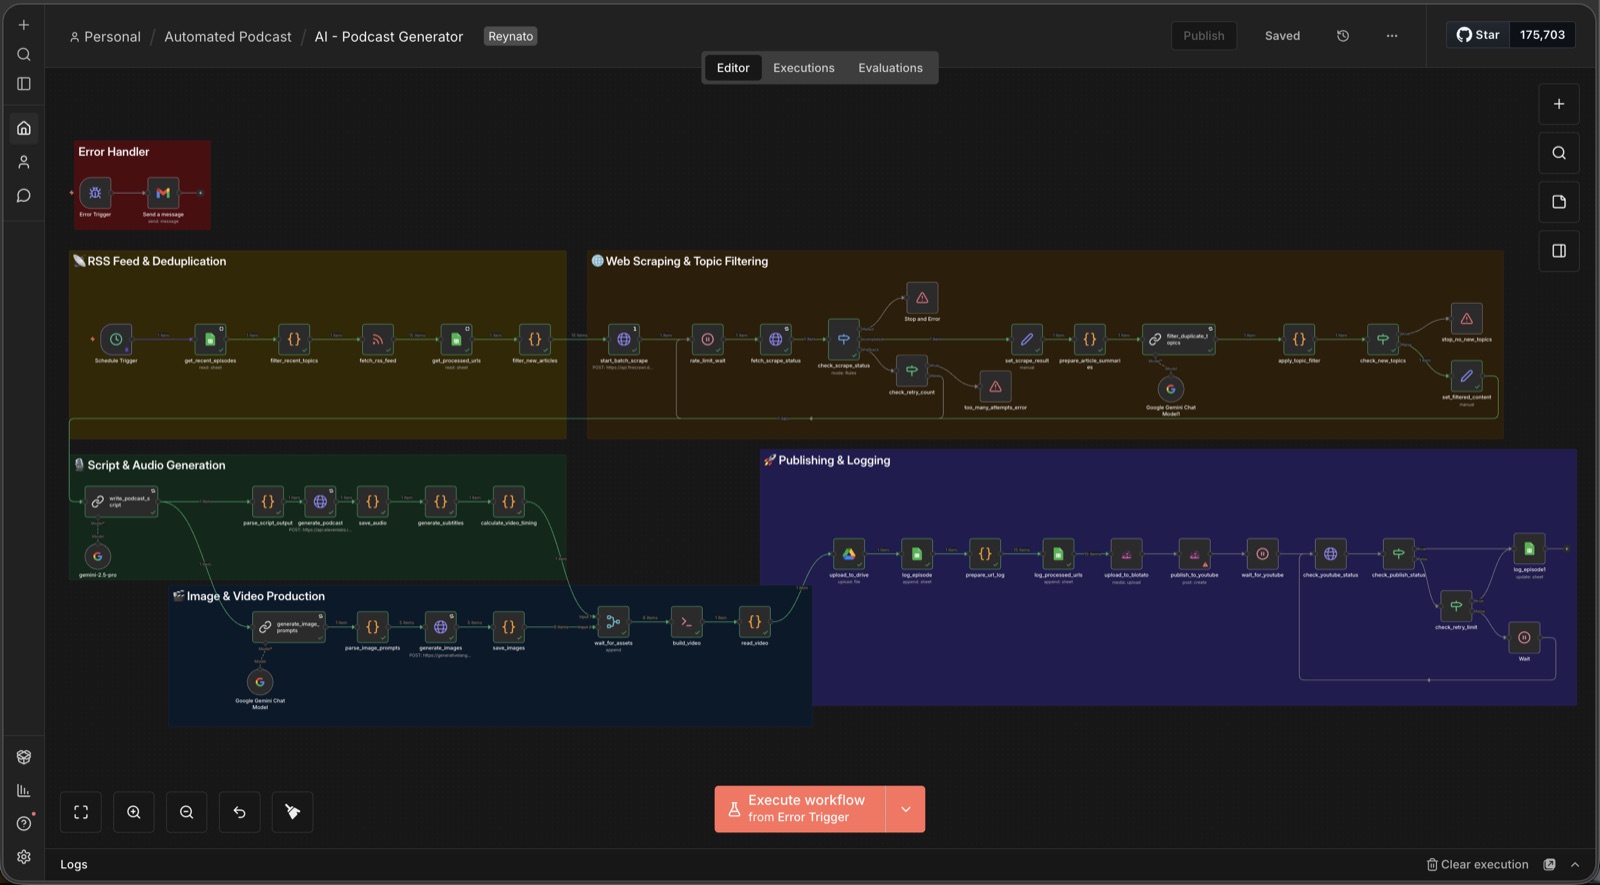
Task: Open the workflow more-options menu
Action: click(x=1392, y=36)
